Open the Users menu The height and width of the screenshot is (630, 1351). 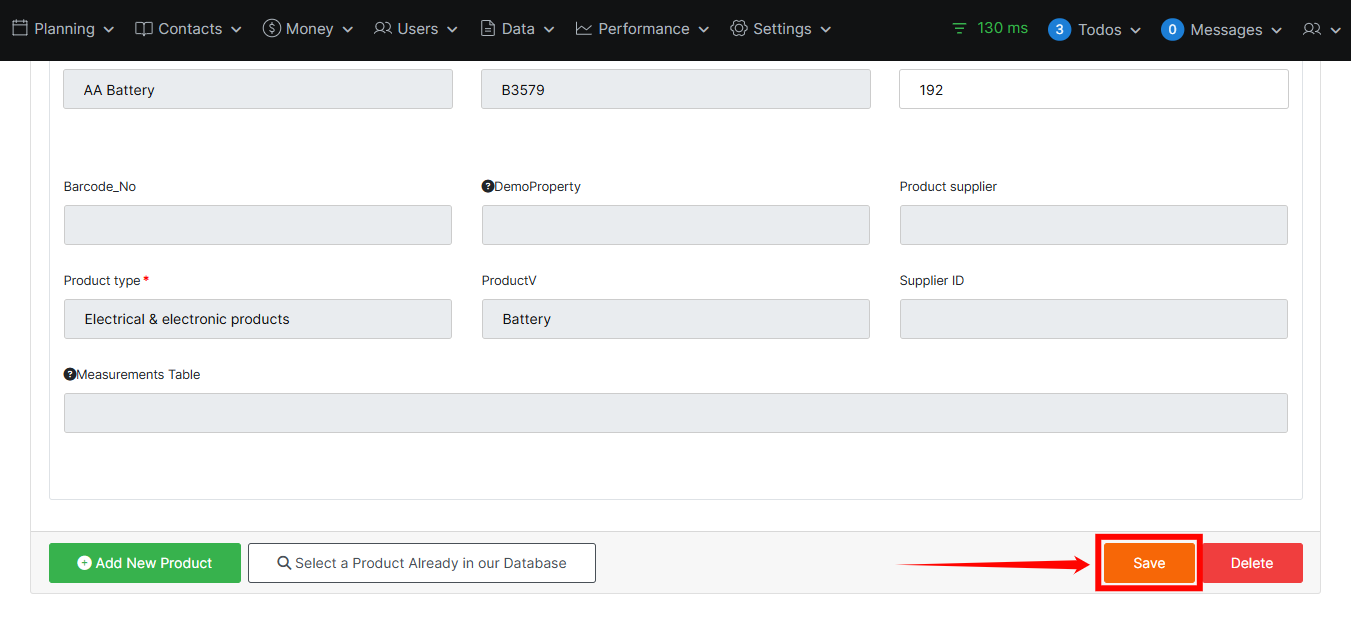point(416,29)
